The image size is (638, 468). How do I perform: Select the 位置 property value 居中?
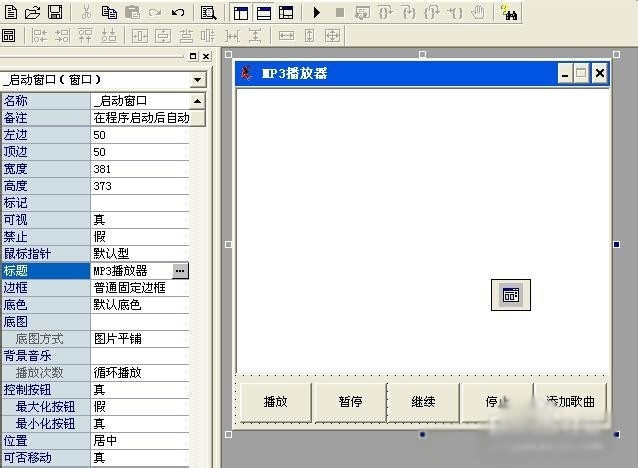[140, 440]
